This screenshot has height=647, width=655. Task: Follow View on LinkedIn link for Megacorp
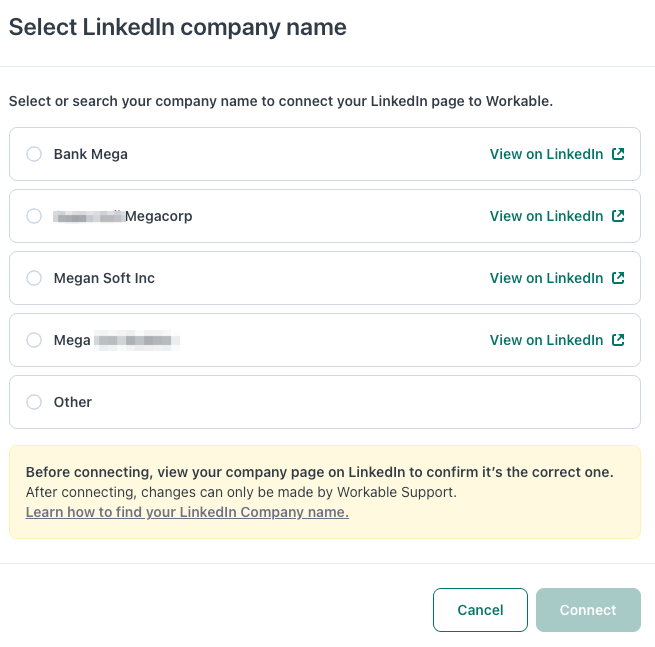point(546,216)
